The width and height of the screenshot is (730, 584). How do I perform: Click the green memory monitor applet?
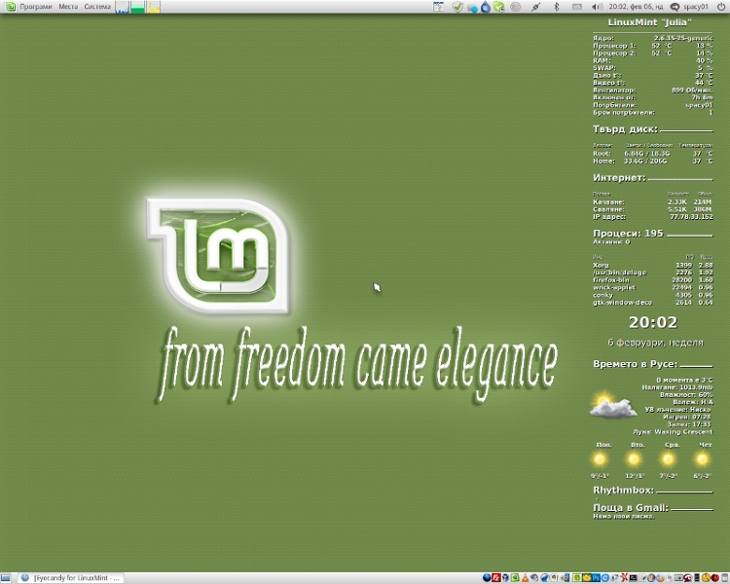pos(138,7)
